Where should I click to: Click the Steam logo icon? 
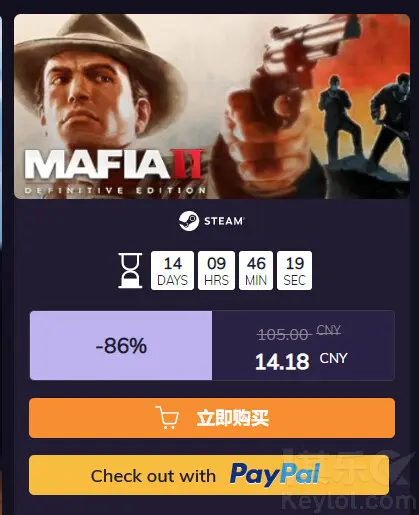[x=189, y=221]
